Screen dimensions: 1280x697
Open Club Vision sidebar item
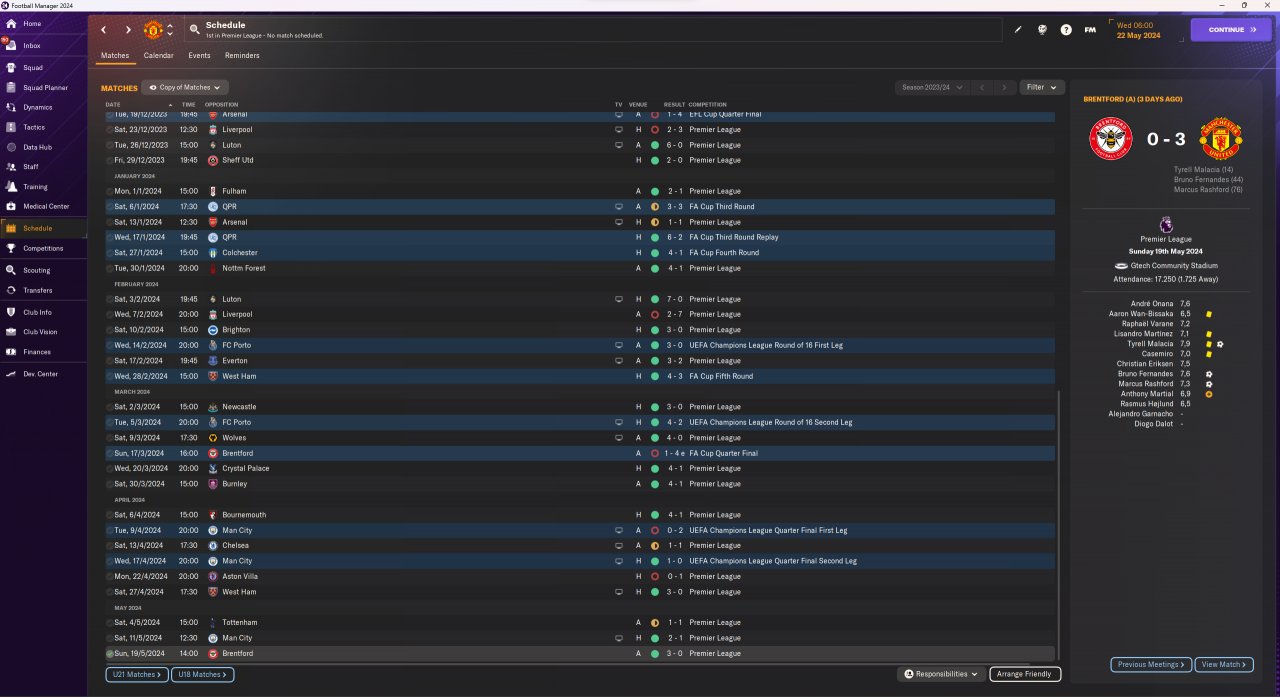[40, 332]
